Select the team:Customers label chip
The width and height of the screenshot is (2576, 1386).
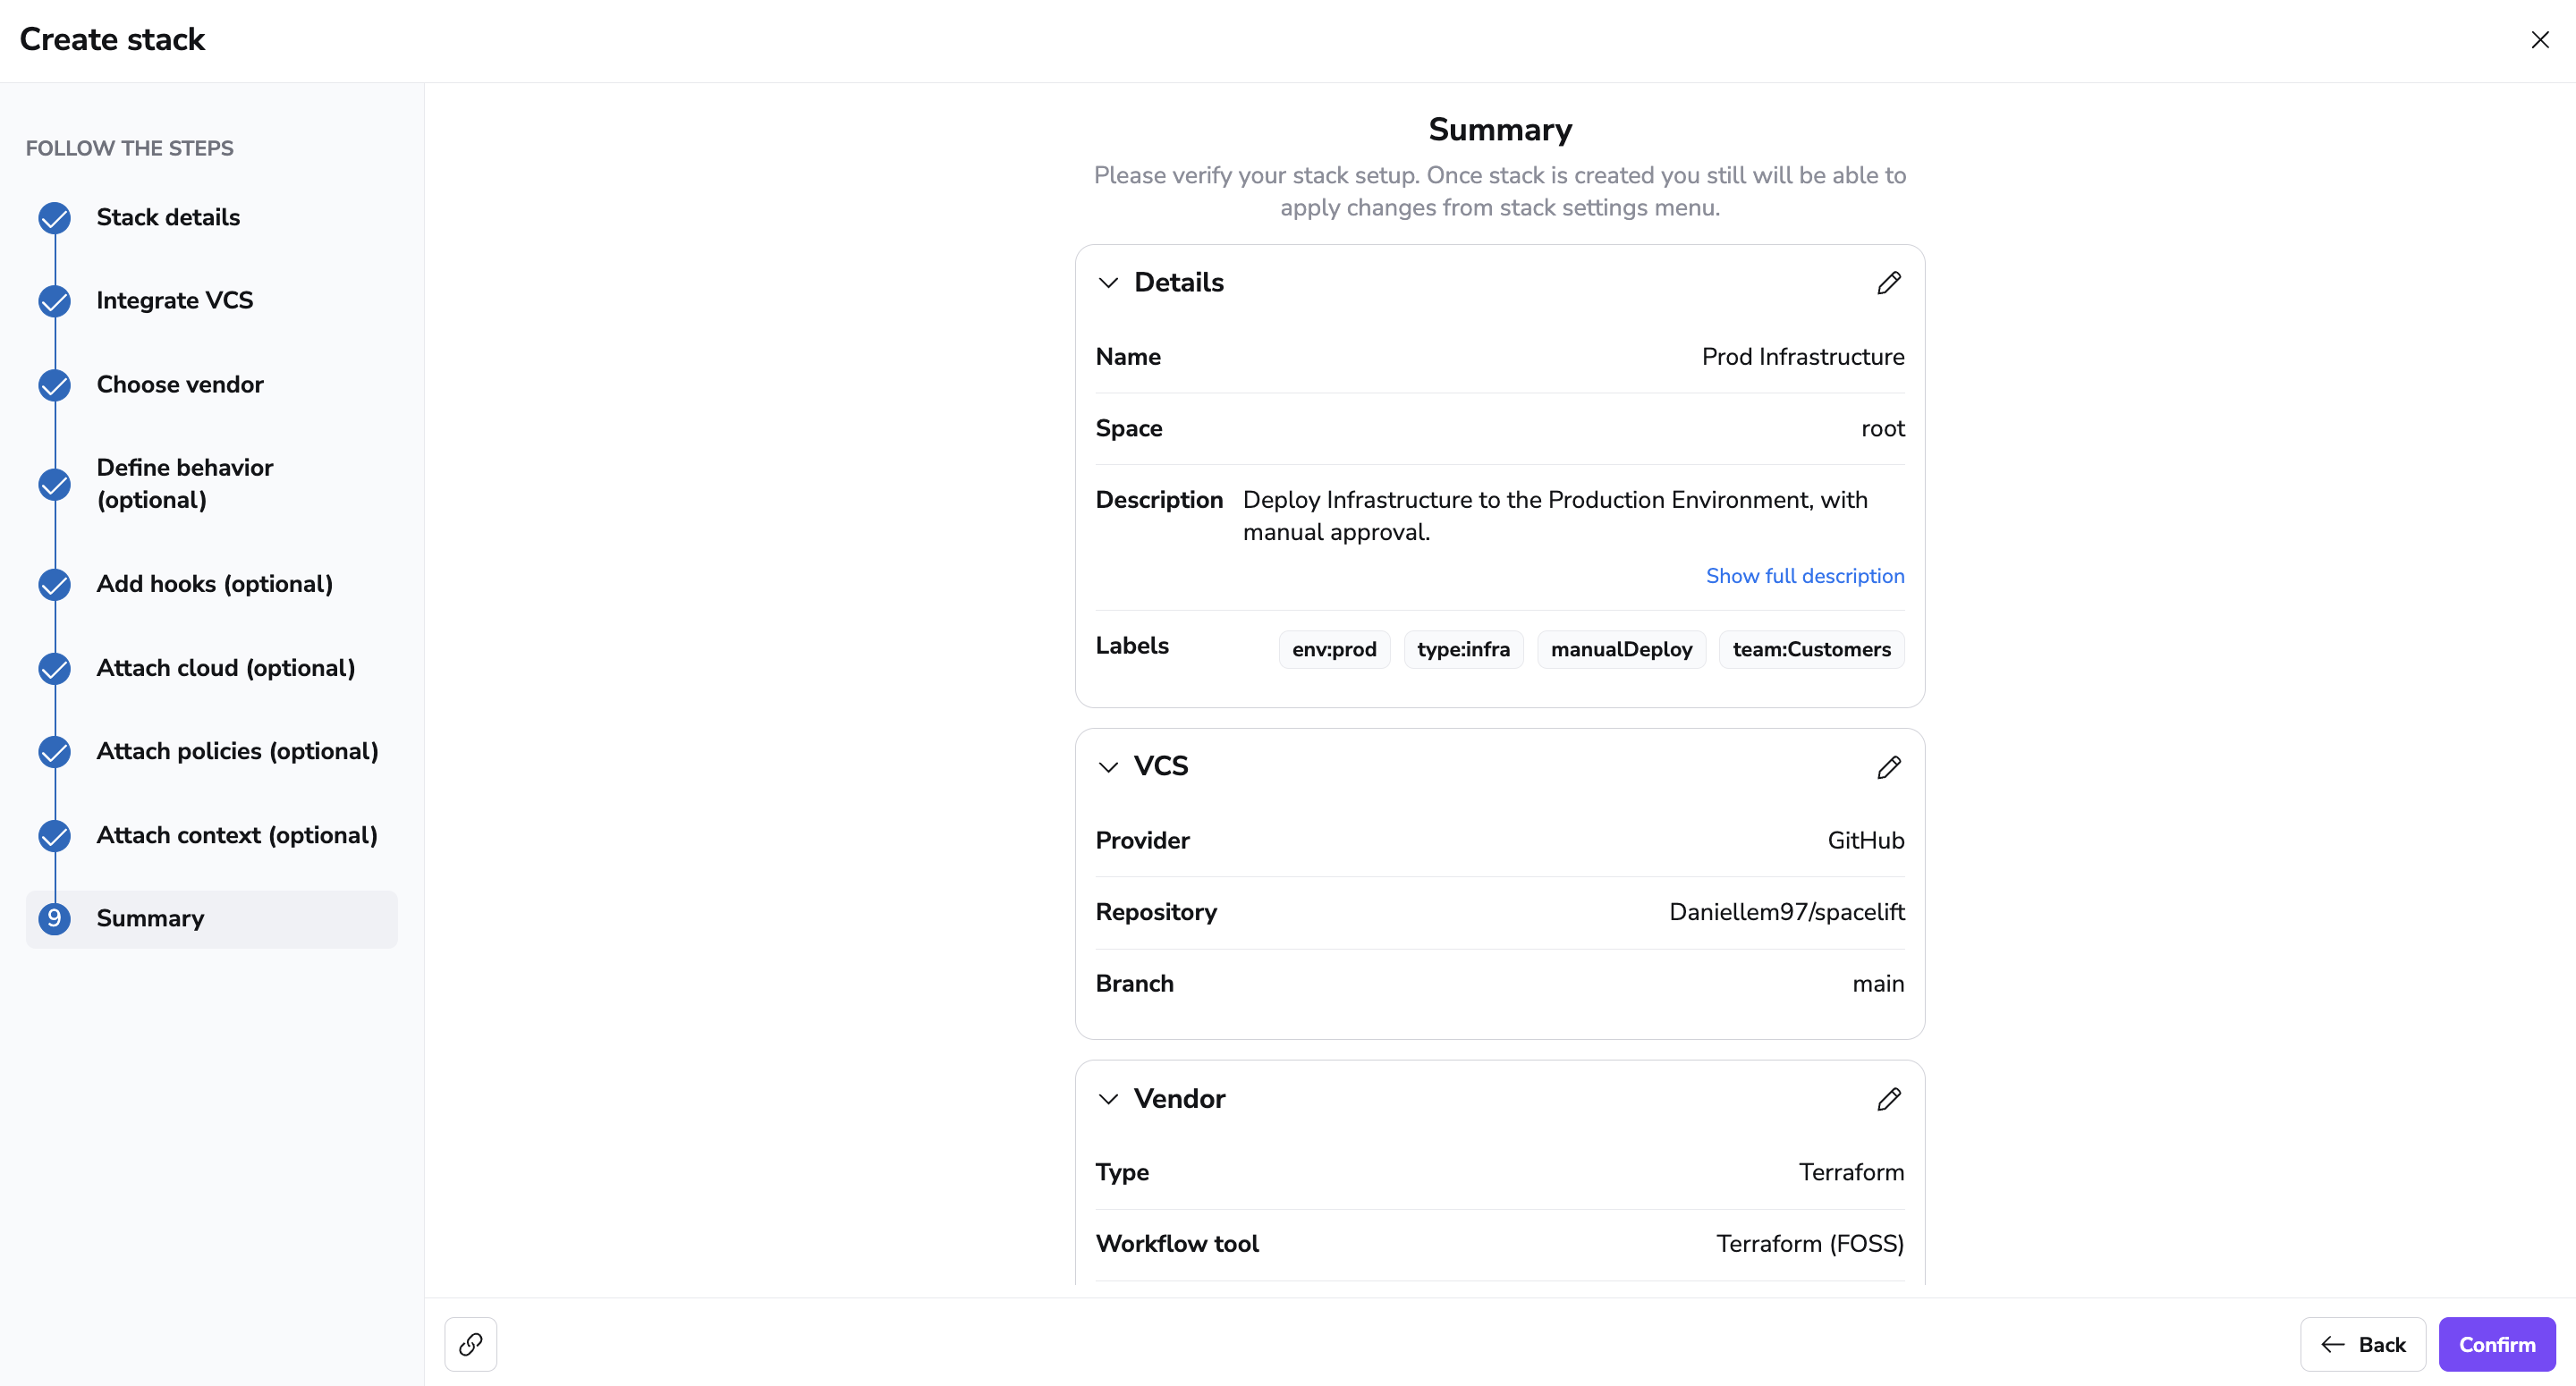click(1811, 650)
